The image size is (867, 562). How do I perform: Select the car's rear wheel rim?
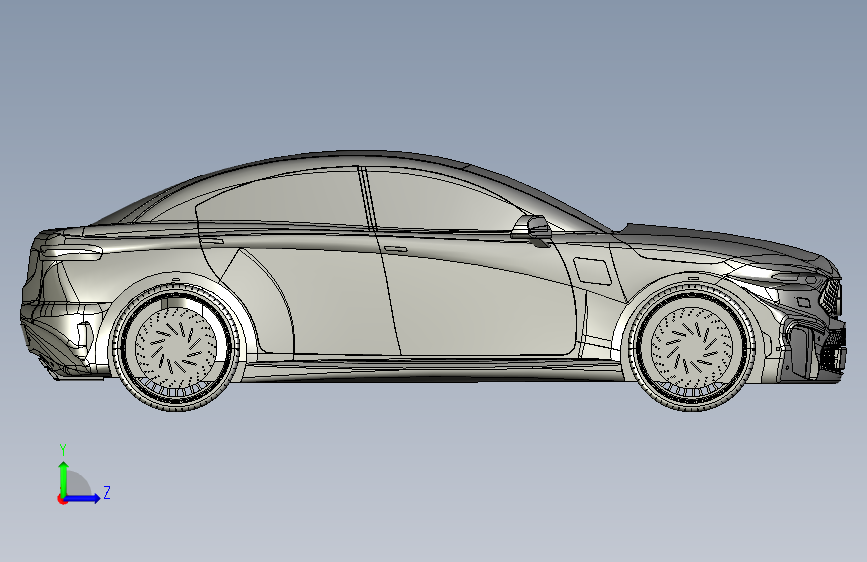pos(176,349)
